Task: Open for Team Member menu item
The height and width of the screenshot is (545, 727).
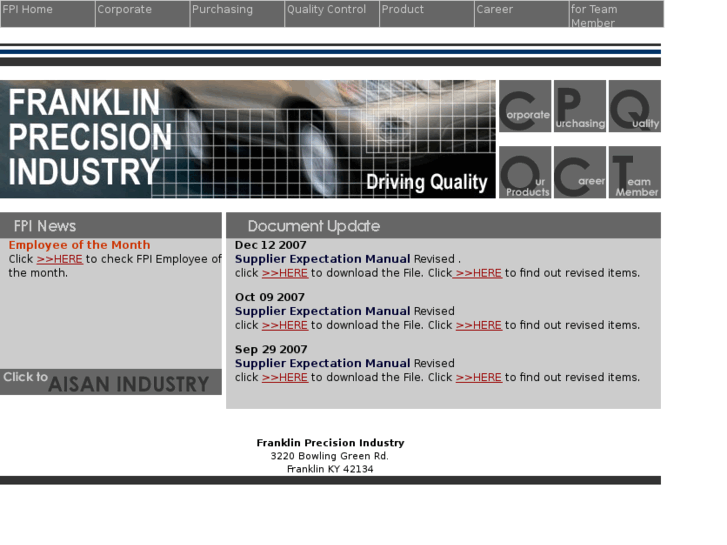Action: point(617,14)
